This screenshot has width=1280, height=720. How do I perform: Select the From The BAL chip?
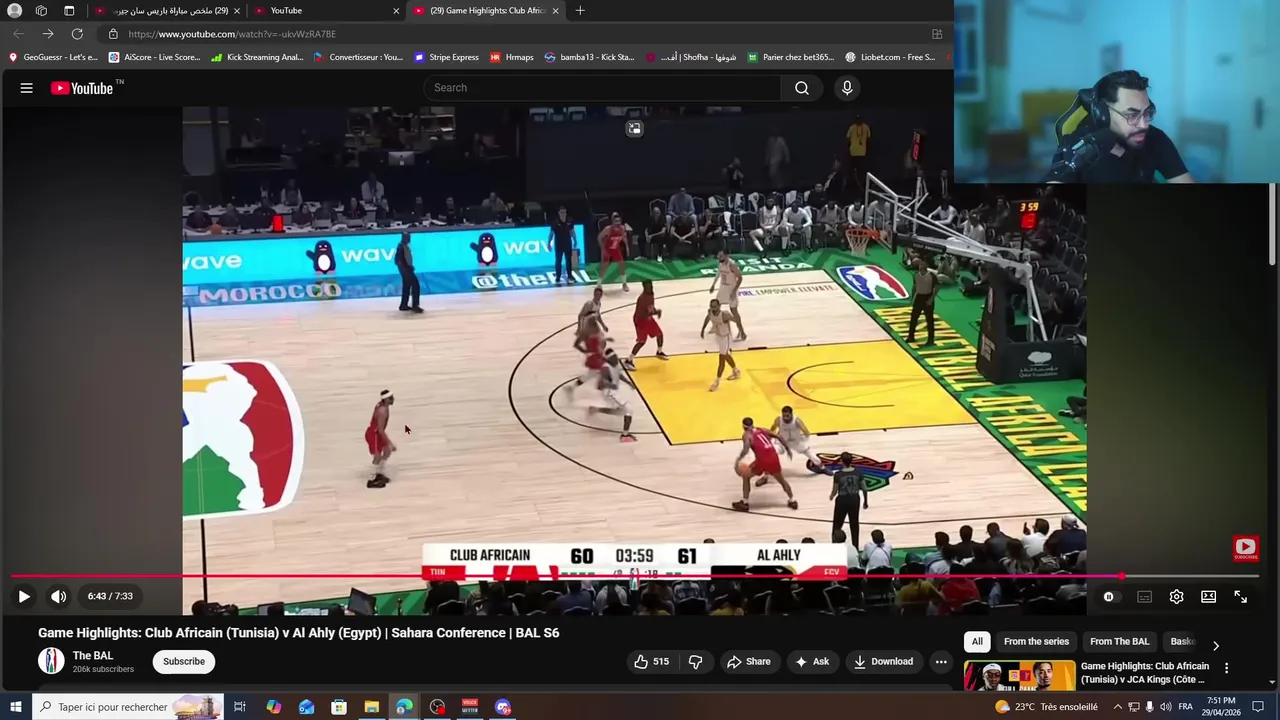click(1119, 641)
